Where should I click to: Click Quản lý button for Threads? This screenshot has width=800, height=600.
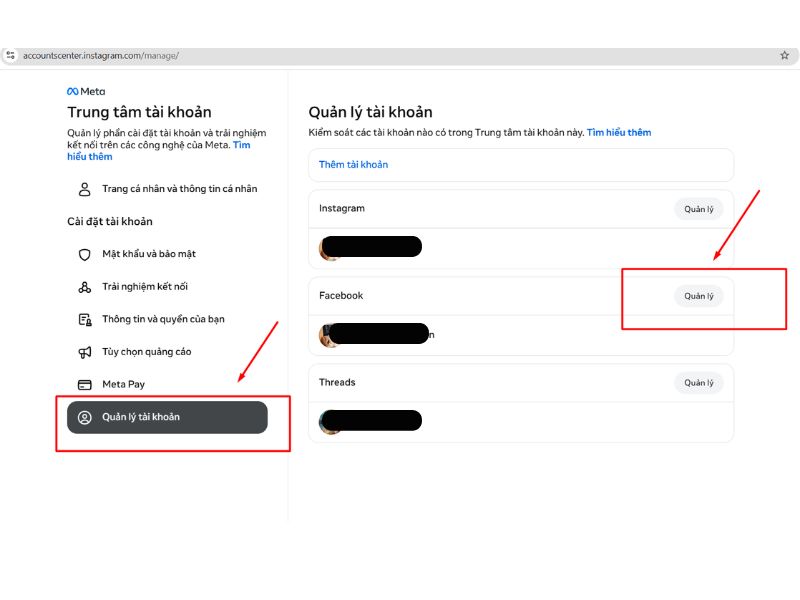698,383
